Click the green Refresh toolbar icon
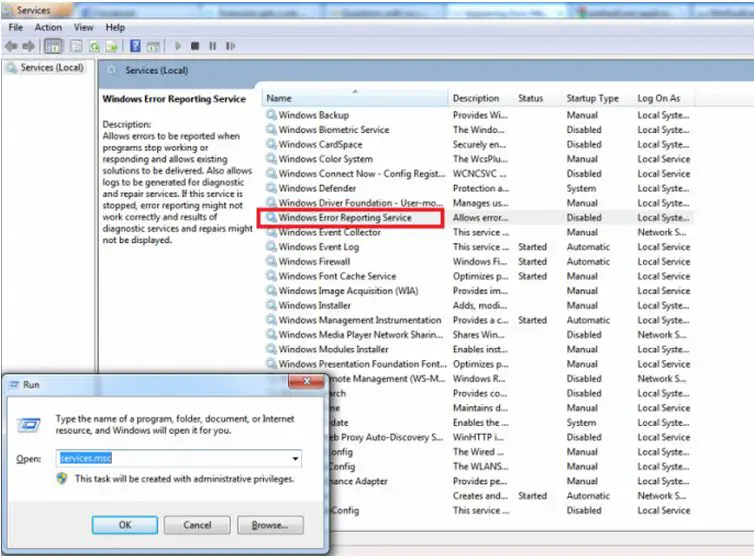This screenshot has width=754, height=559. point(95,46)
